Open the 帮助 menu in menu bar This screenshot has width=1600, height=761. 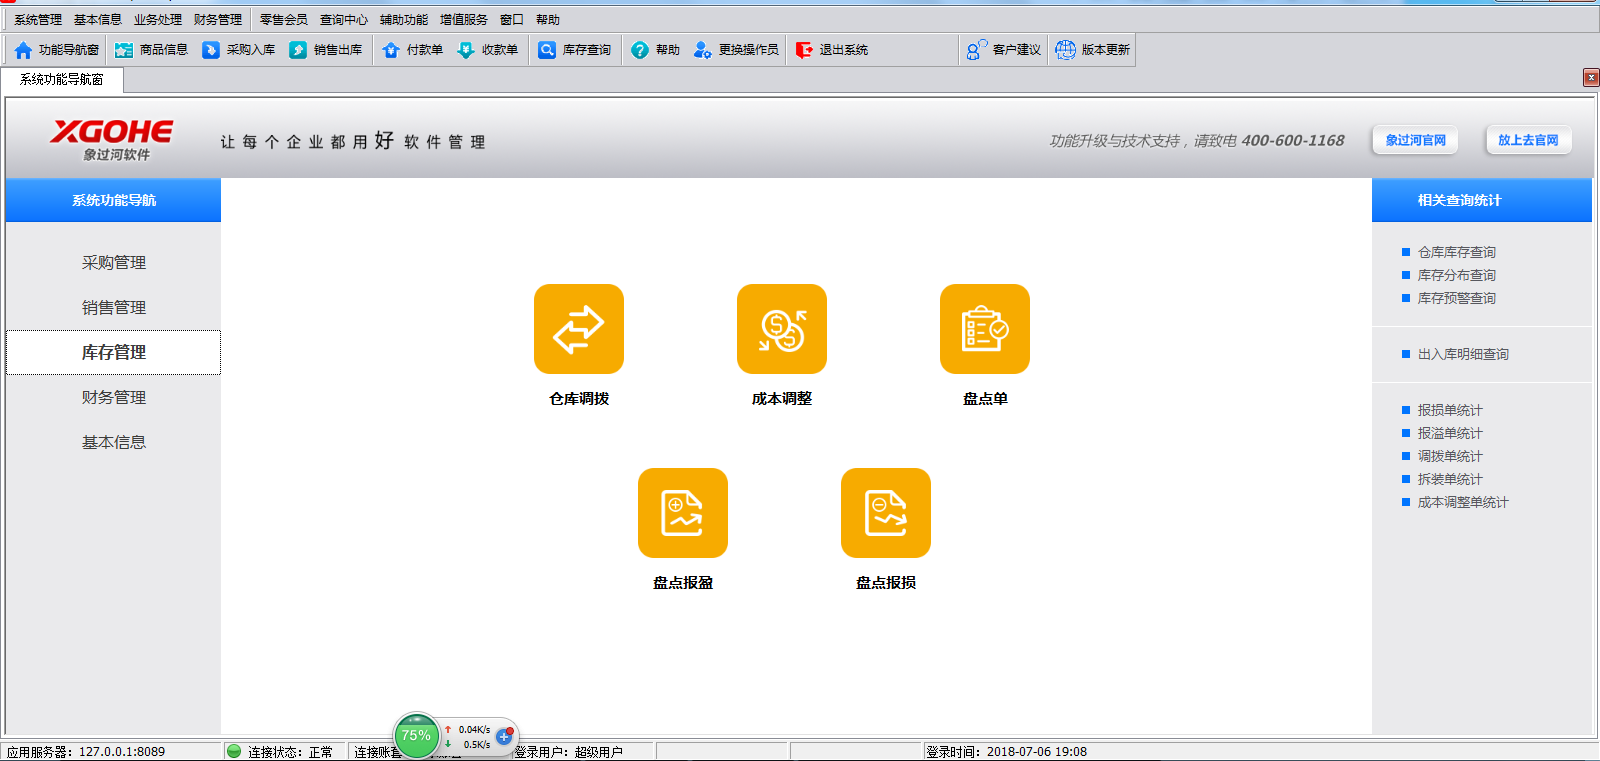548,20
